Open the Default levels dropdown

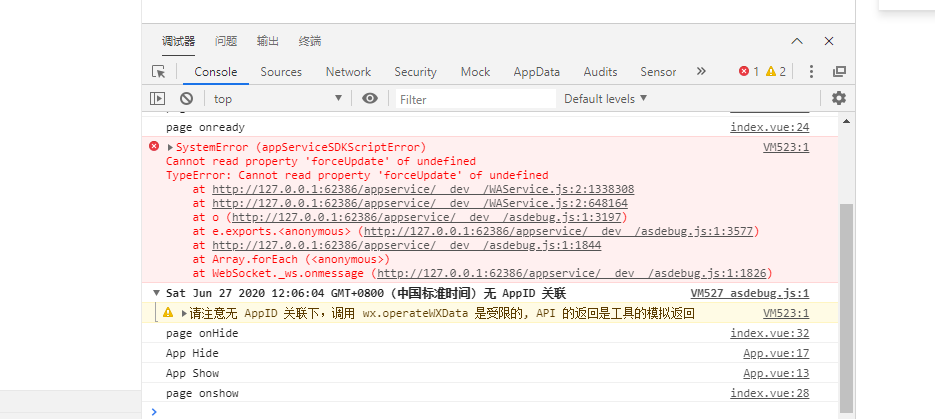(605, 98)
